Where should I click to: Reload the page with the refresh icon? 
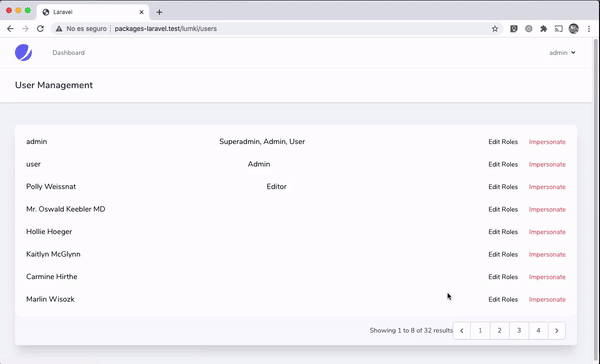(40, 29)
